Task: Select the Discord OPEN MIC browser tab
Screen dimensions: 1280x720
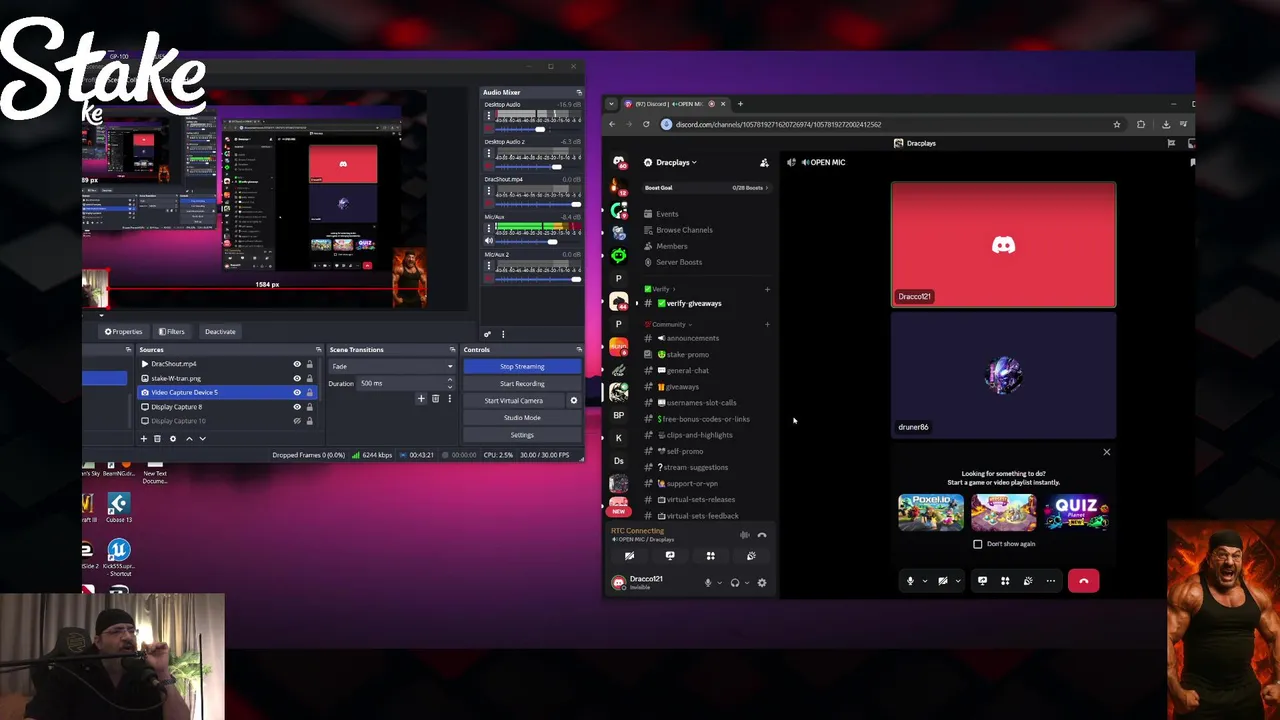Action: pyautogui.click(x=675, y=104)
